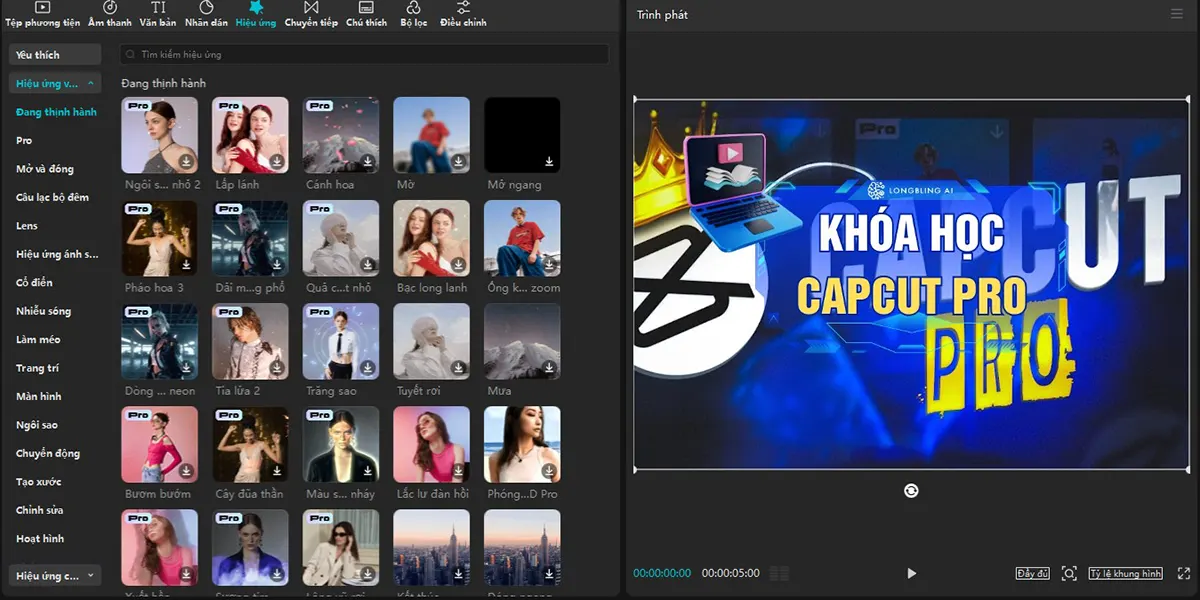Viewport: 1200px width, 600px height.
Task: Play the preview video
Action: [911, 573]
